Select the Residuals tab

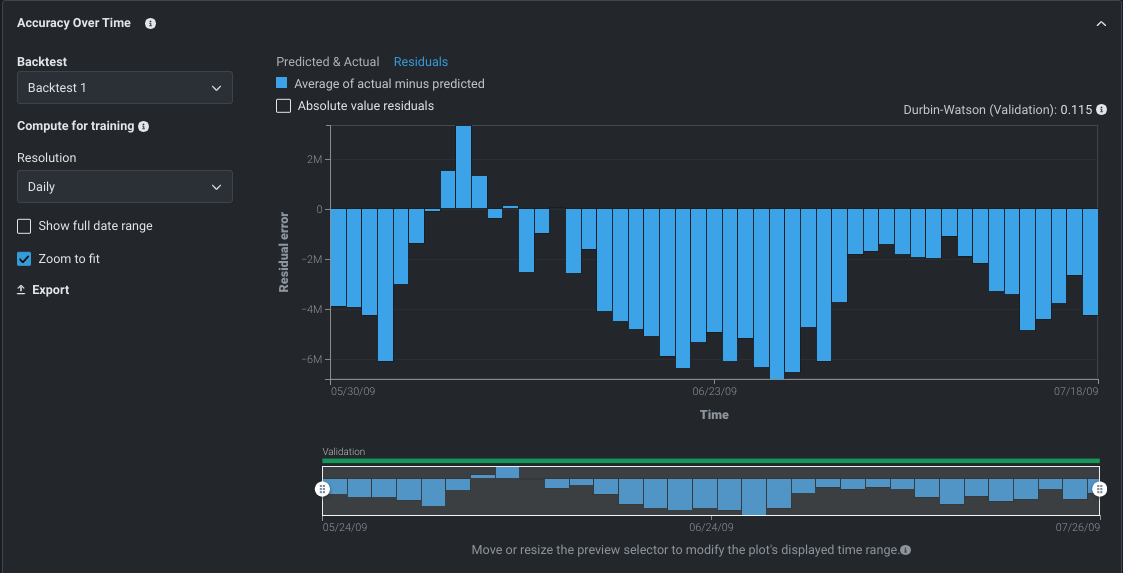tap(421, 62)
